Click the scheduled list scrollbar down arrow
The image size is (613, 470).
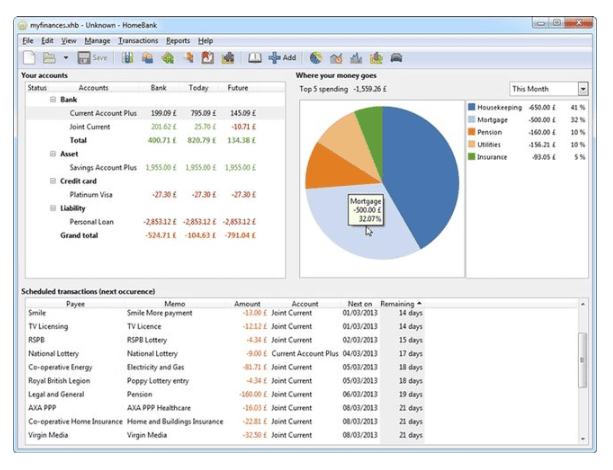click(x=583, y=439)
